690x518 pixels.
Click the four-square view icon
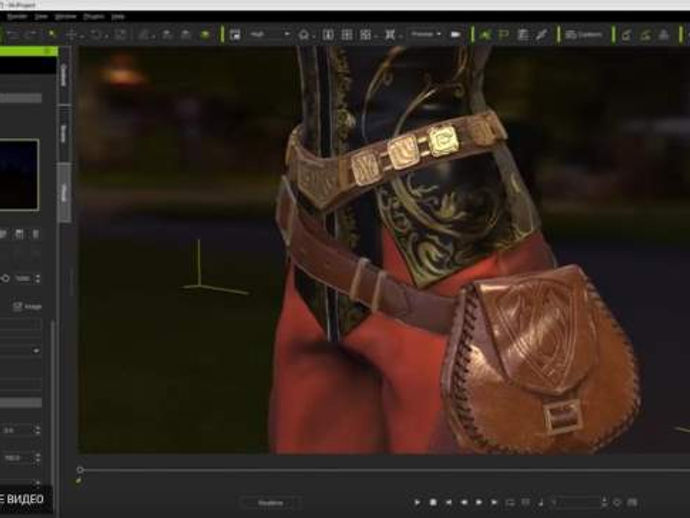[x=365, y=34]
